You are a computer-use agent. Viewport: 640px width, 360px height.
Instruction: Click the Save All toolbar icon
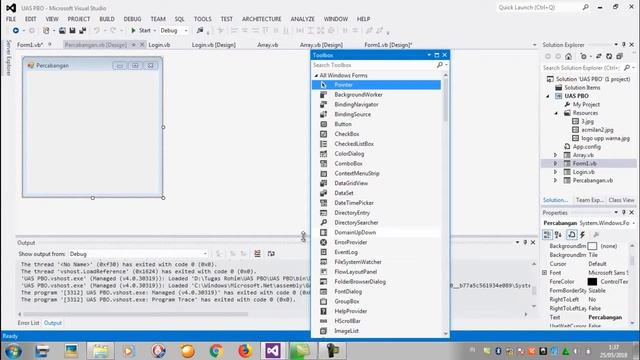(83, 31)
